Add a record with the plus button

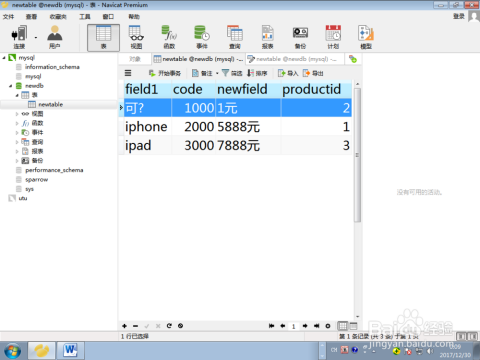124,326
